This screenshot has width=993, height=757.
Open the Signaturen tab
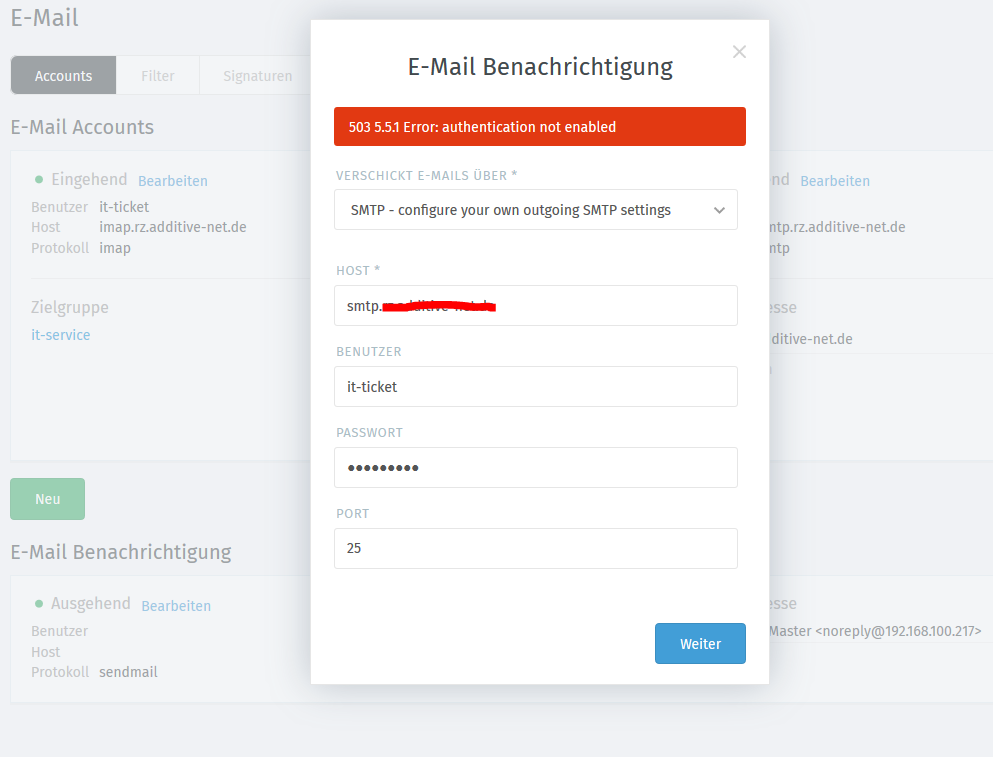(x=257, y=75)
